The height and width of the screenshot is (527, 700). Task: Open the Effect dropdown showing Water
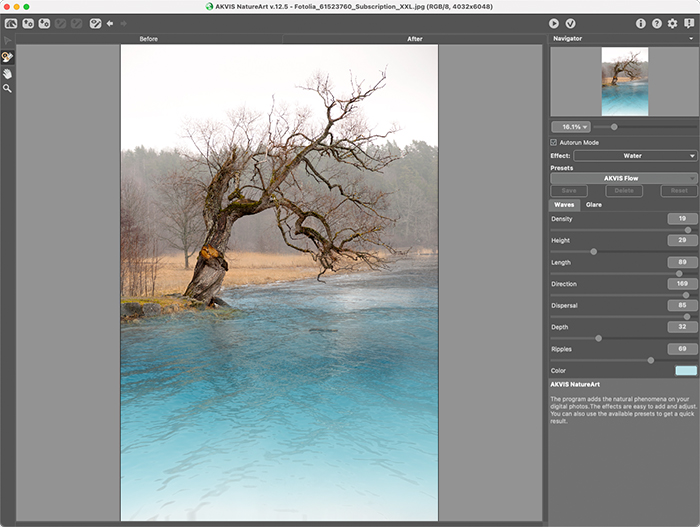click(635, 156)
